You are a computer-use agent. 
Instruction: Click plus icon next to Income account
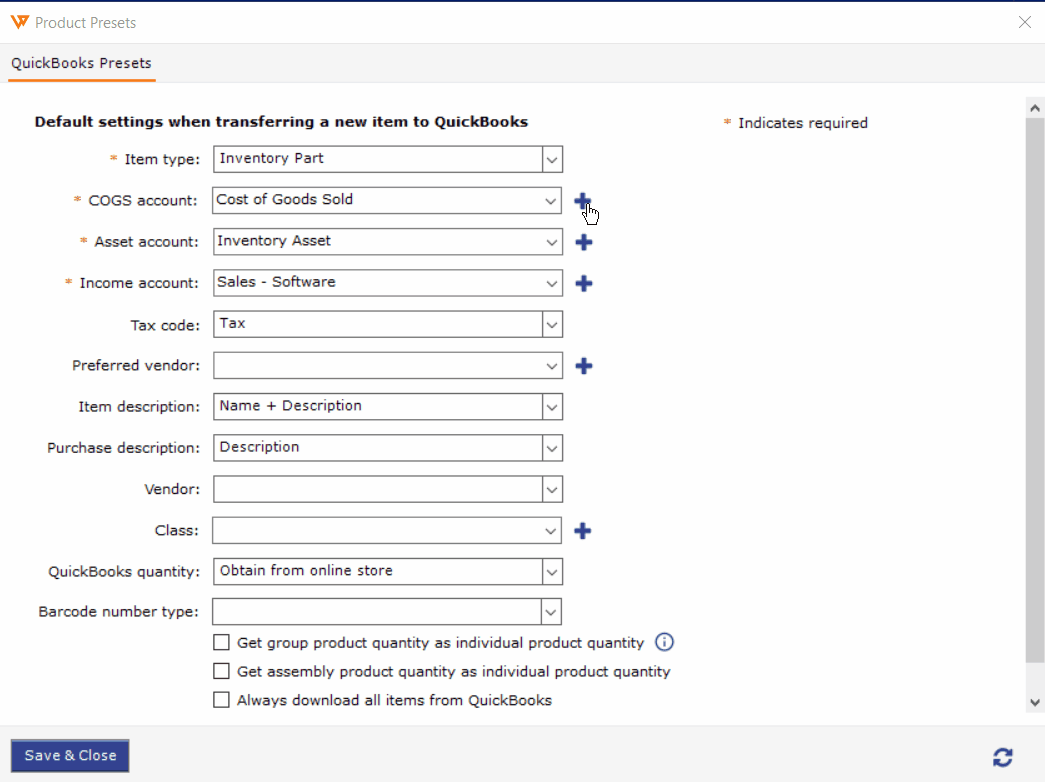click(584, 283)
